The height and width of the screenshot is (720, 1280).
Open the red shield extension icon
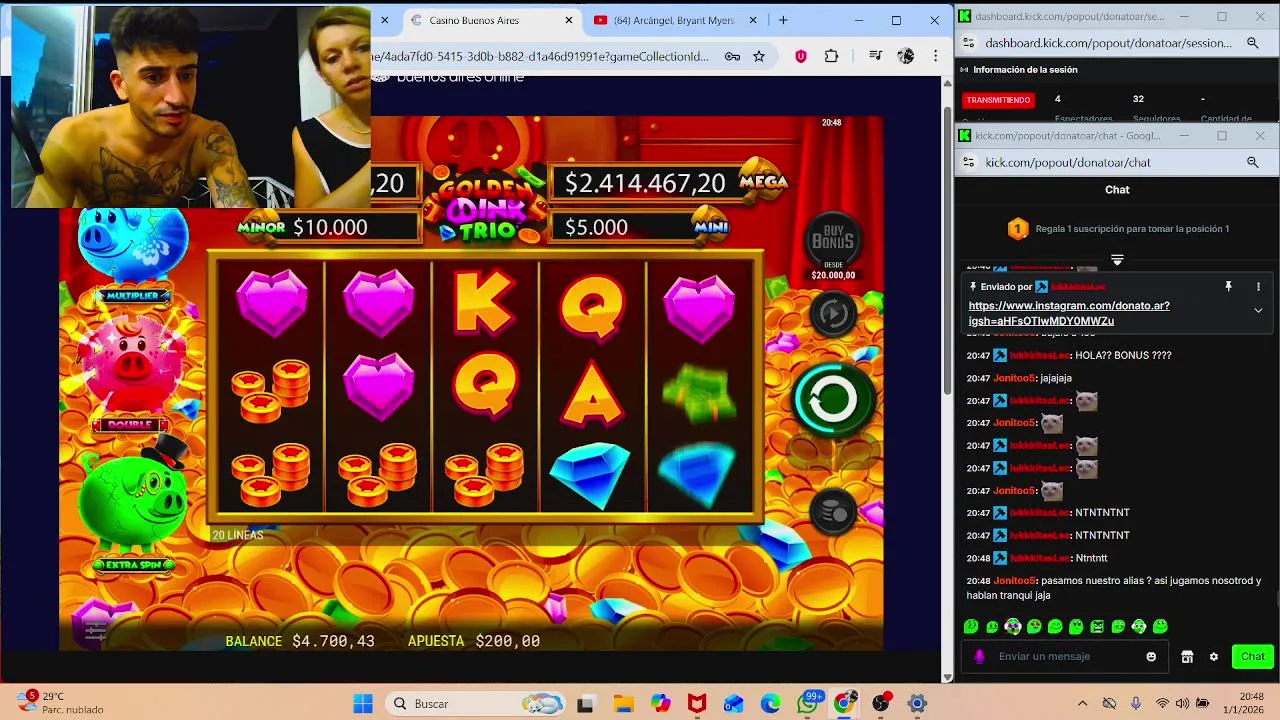(x=801, y=56)
